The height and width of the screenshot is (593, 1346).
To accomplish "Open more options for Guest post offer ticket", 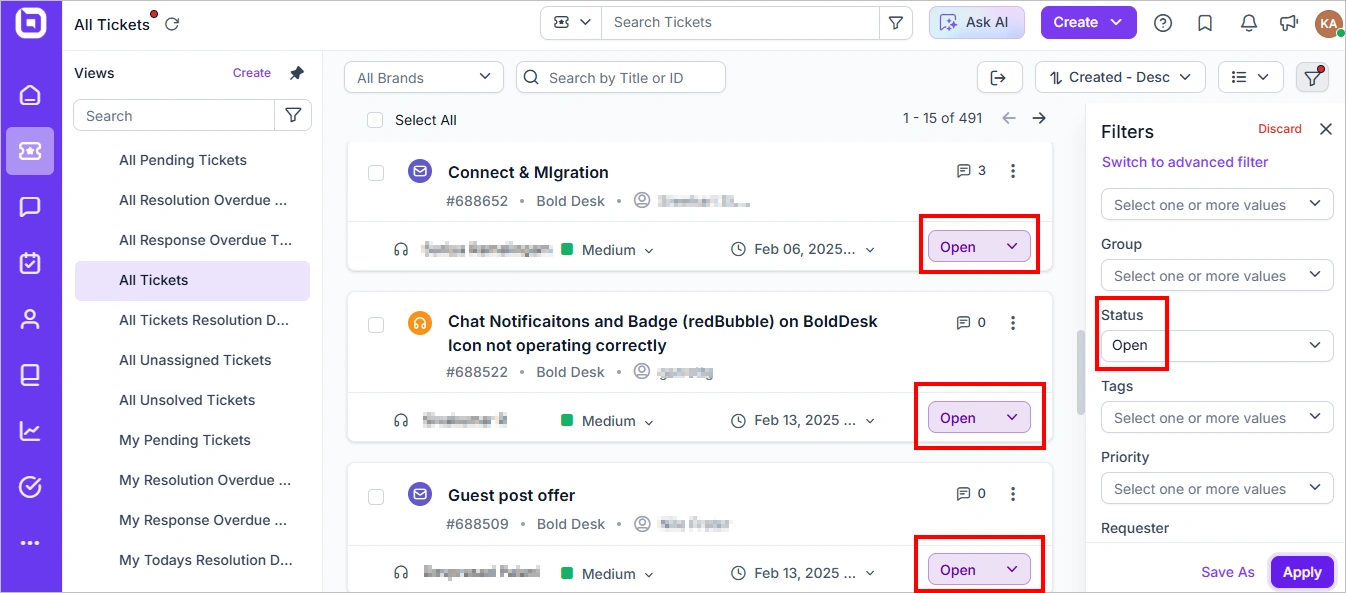I will (x=1013, y=494).
